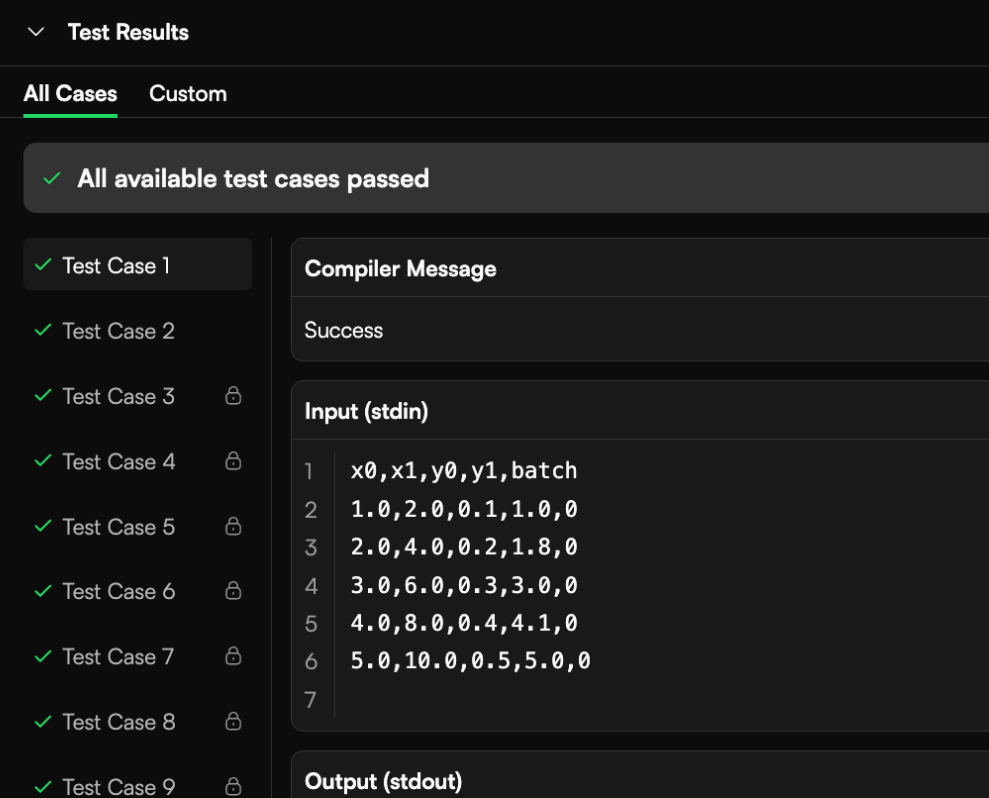Click the Input (stdin) header
This screenshot has width=989, height=798.
coord(366,411)
